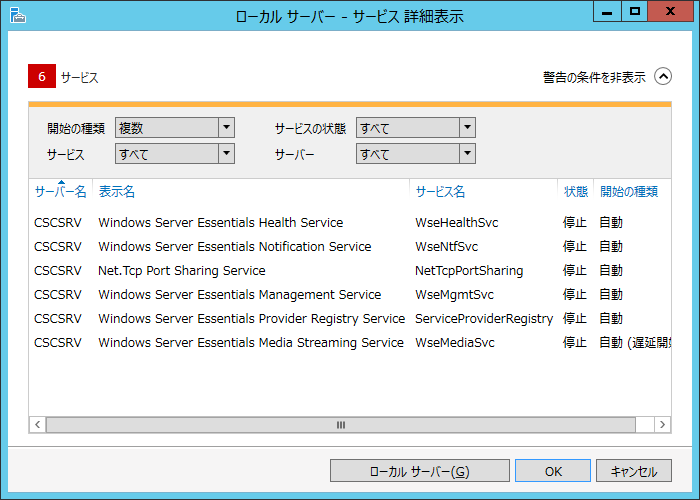Screen dimensions: 700x500
Task: Click 停止 status in WseMediaSvc row
Action: point(575,342)
